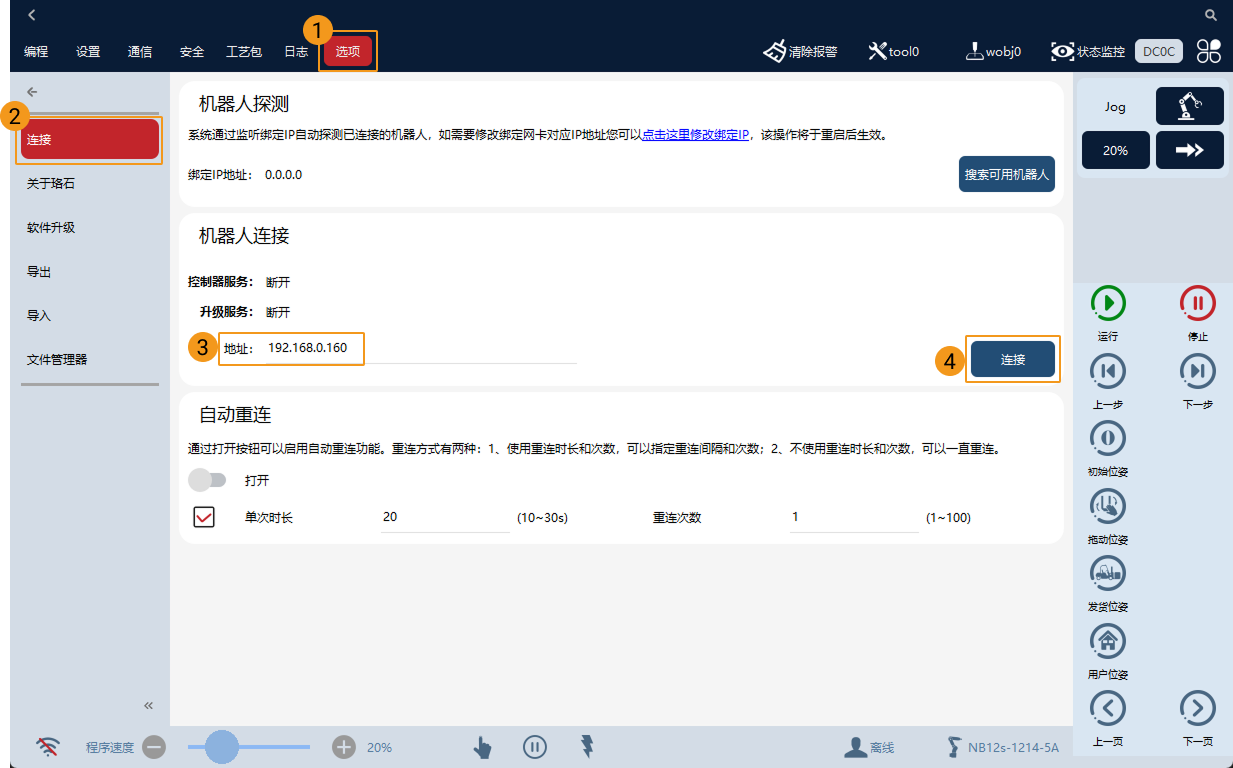Click the double-arrow jog button
This screenshot has width=1233, height=768.
[1189, 150]
